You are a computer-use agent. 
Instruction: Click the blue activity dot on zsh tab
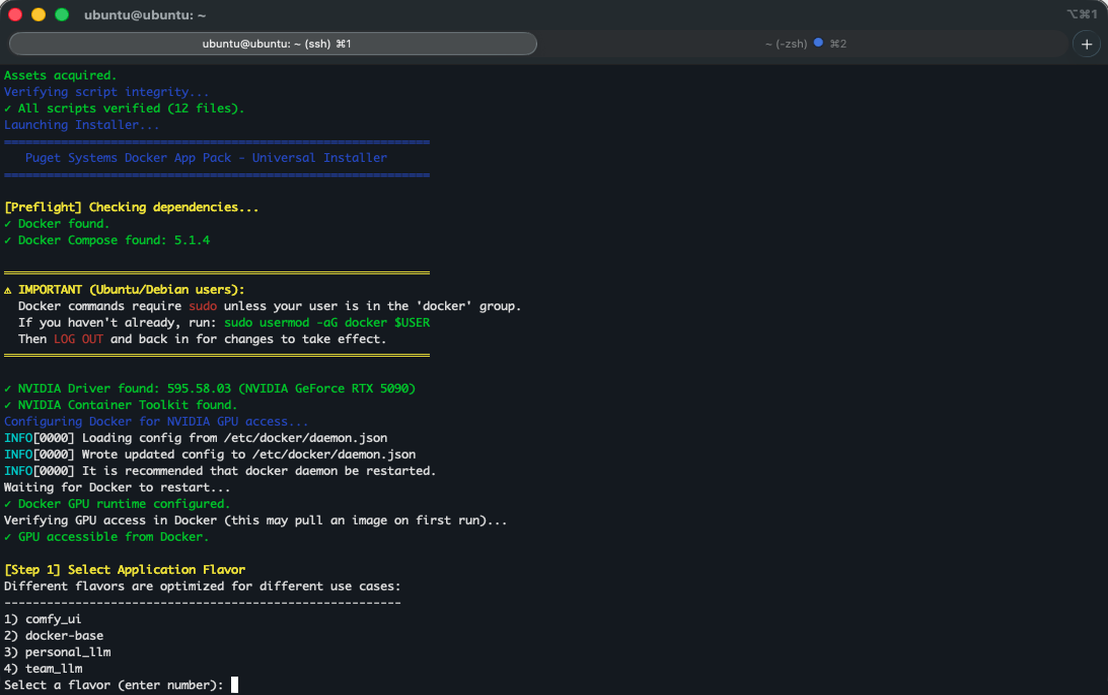[818, 42]
